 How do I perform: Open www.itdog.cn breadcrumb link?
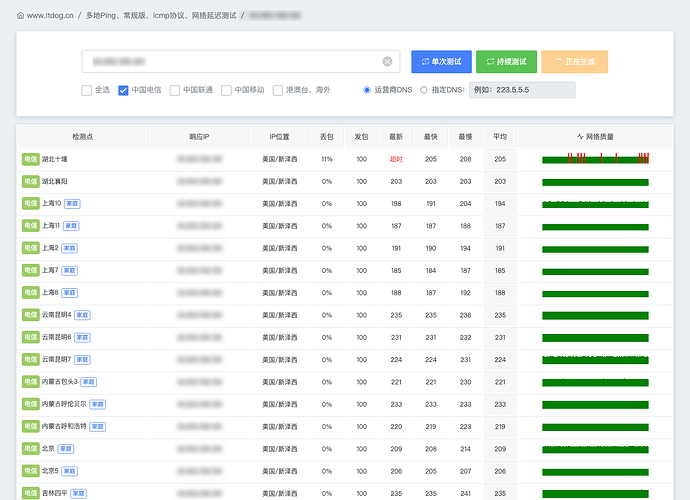pyautogui.click(x=50, y=15)
